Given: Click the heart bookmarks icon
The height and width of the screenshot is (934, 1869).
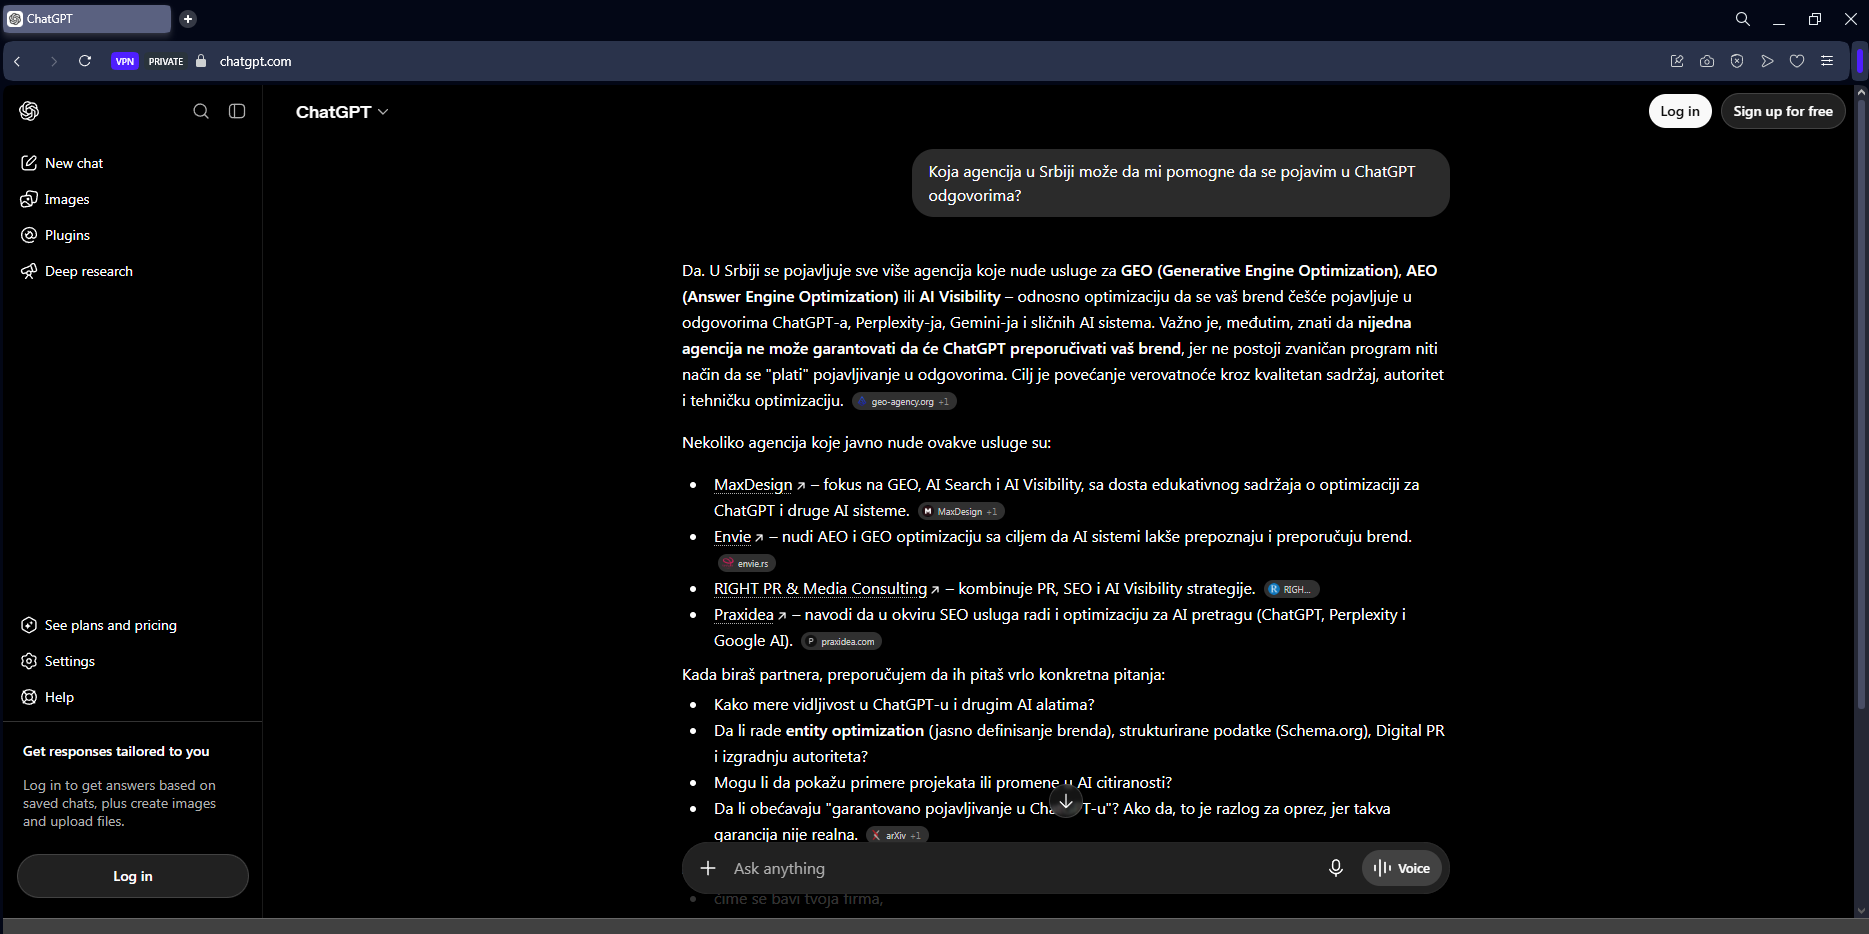Looking at the screenshot, I should [x=1797, y=61].
